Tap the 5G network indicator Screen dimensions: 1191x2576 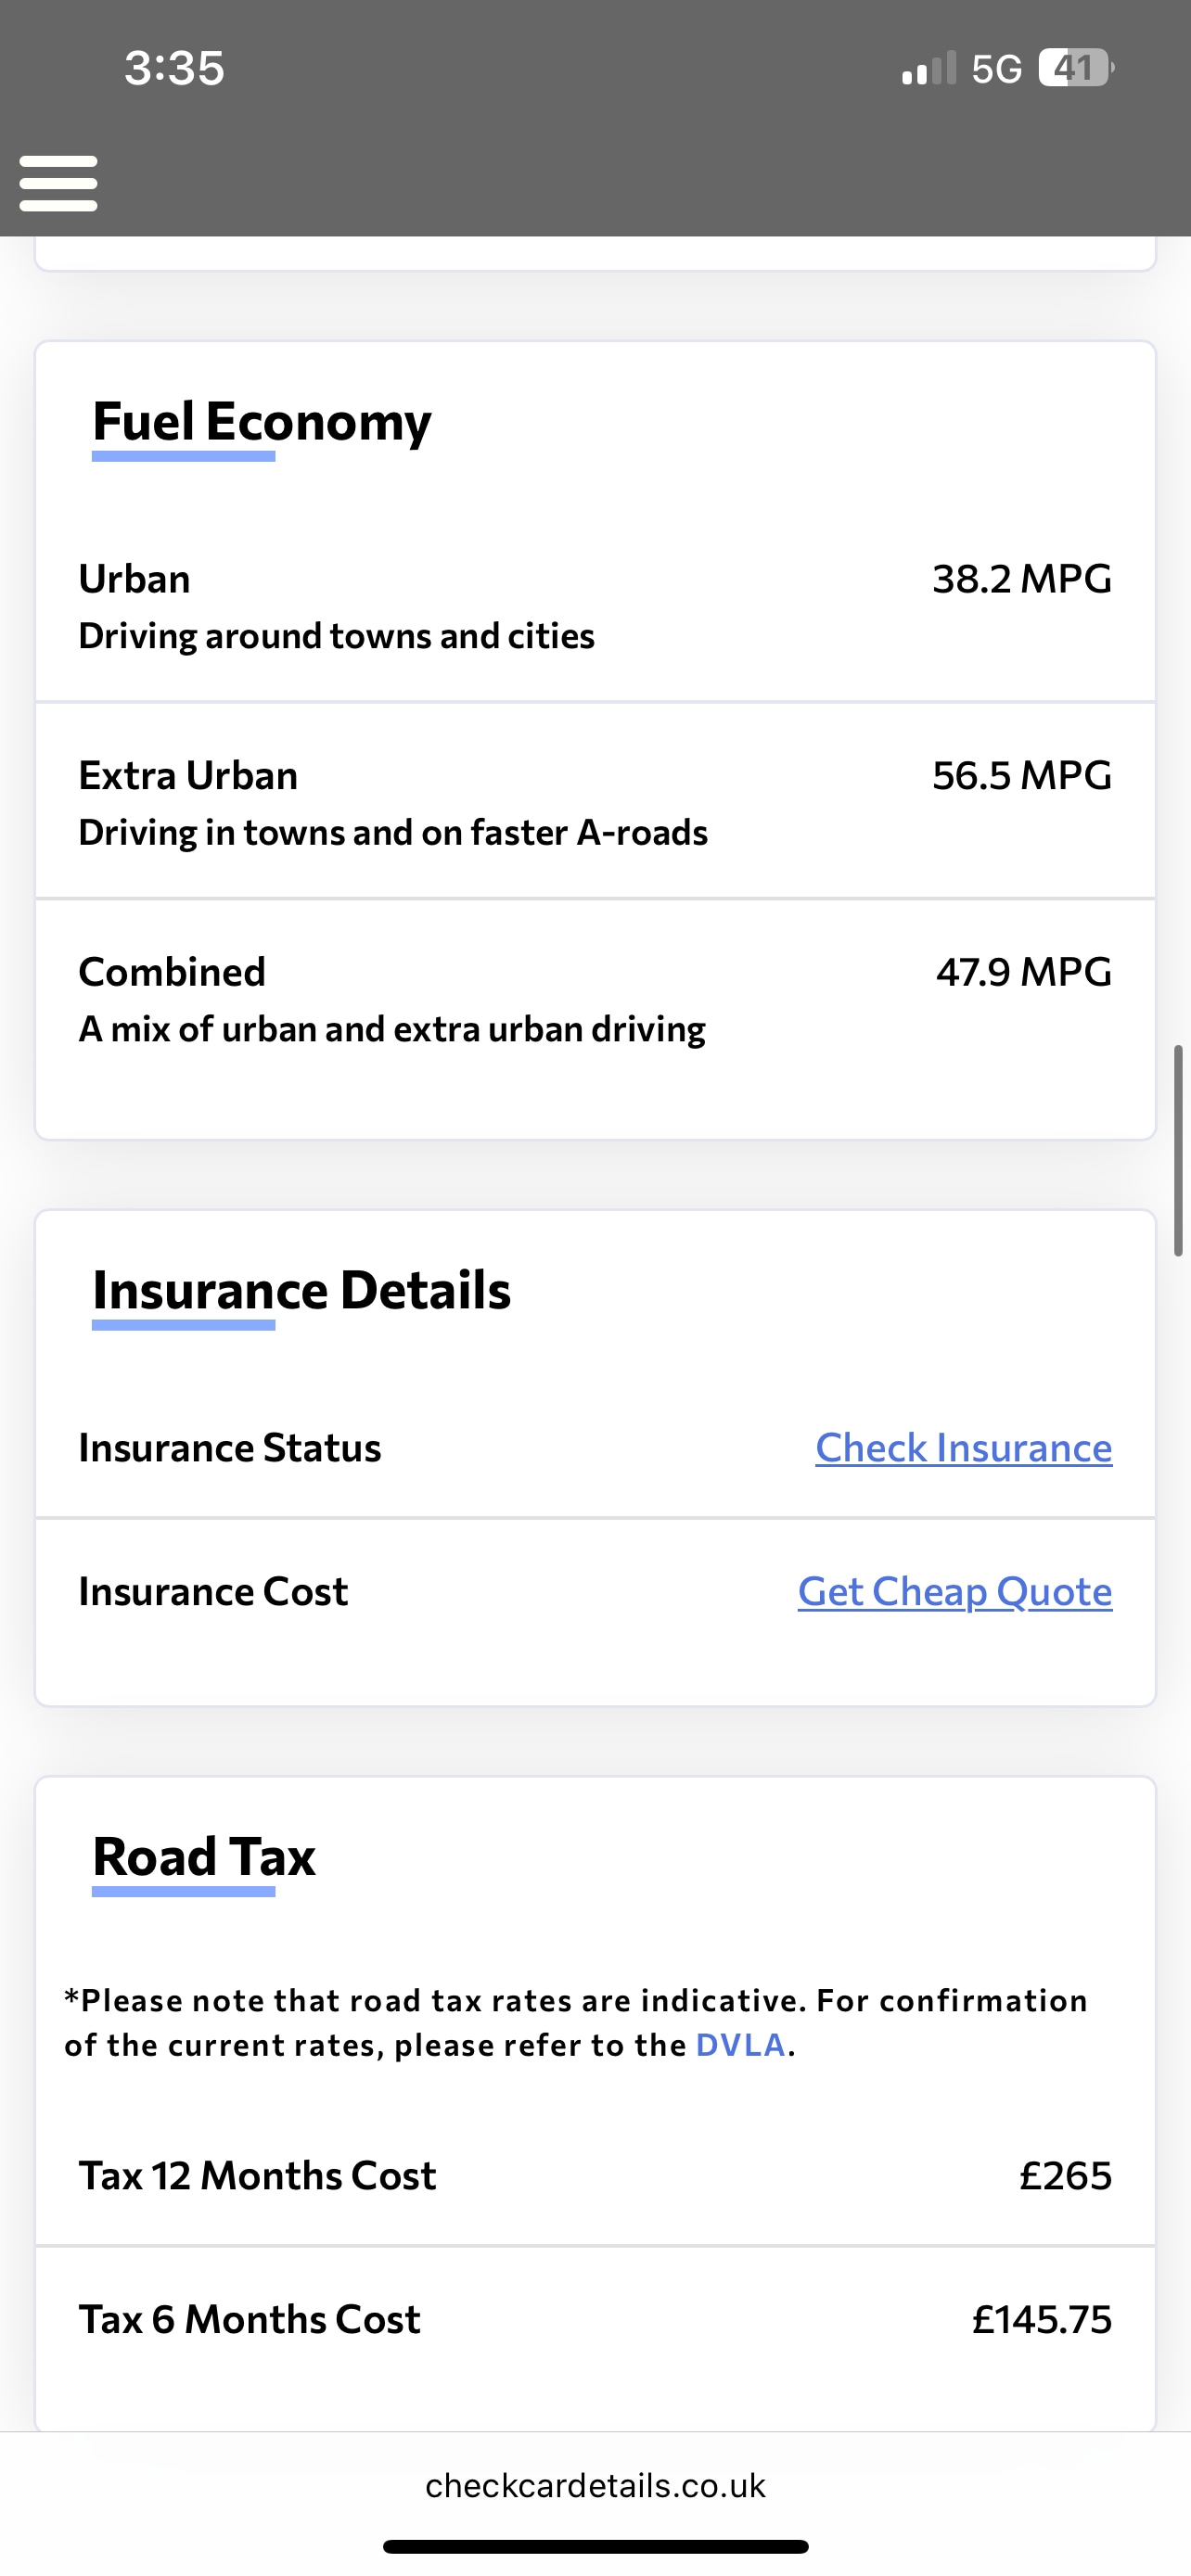(x=996, y=69)
